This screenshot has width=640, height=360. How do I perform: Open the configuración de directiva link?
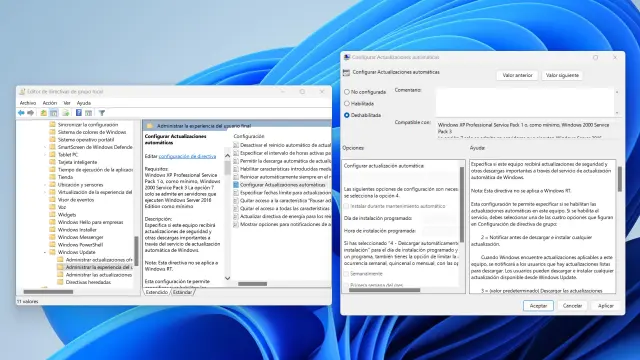187,156
